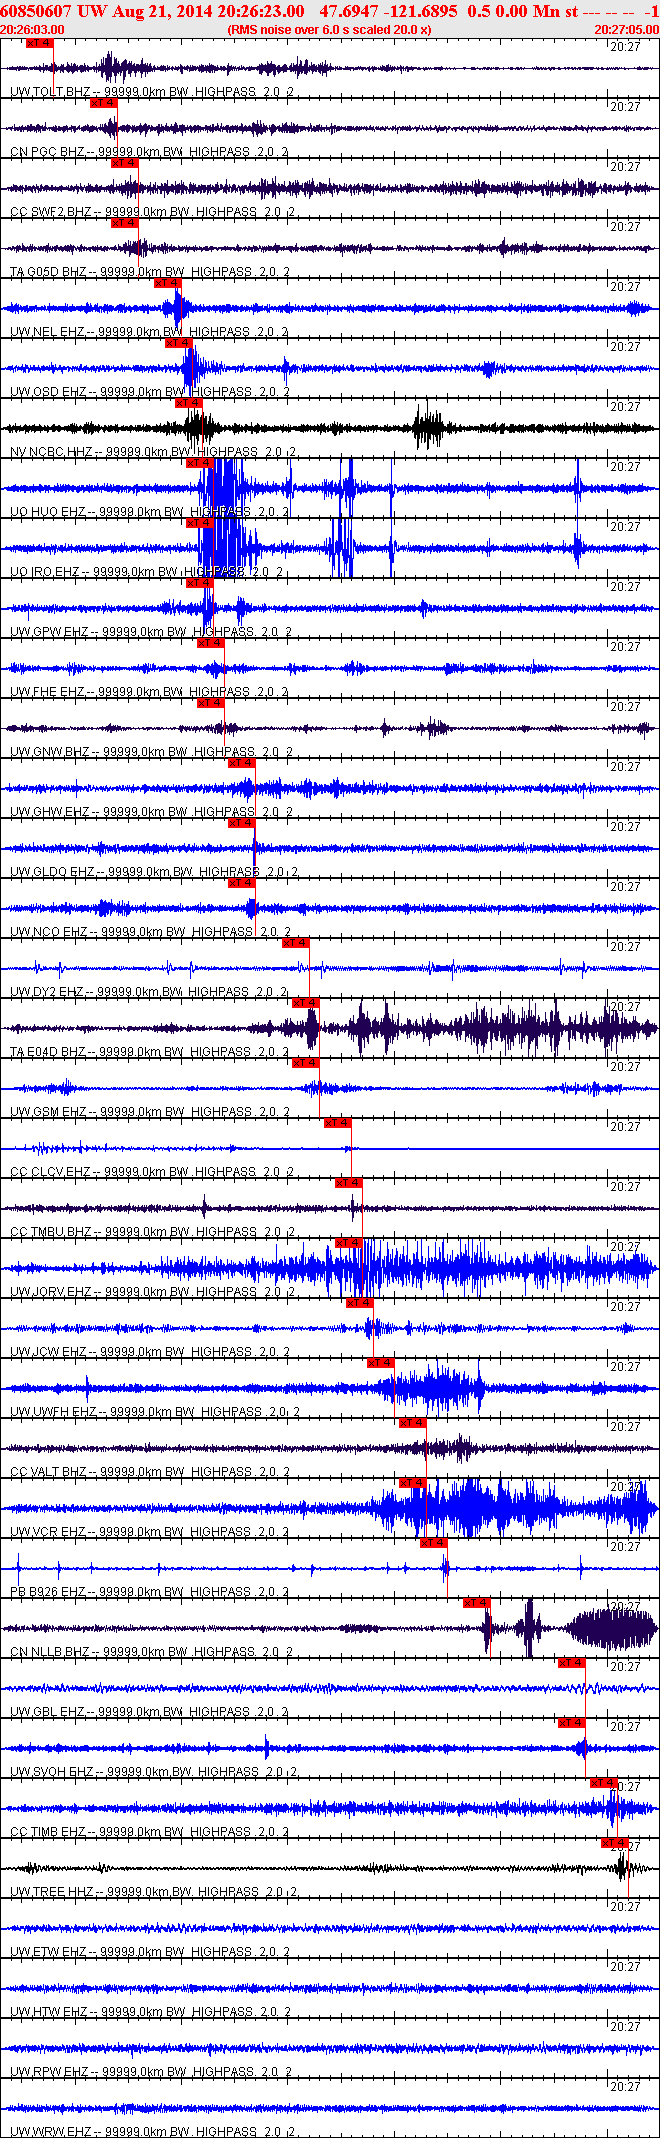Screen dimensions: 660x2138
Task: Select the pick marker on CC.SWF2 trace
Action: (125, 163)
